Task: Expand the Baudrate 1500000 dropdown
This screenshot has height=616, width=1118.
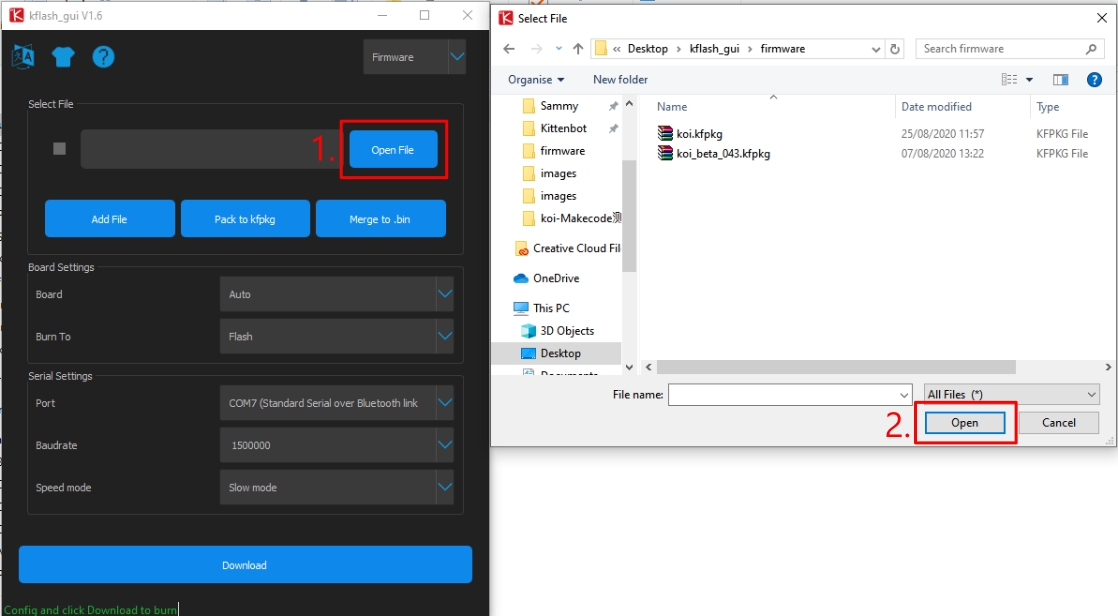Action: coord(444,445)
